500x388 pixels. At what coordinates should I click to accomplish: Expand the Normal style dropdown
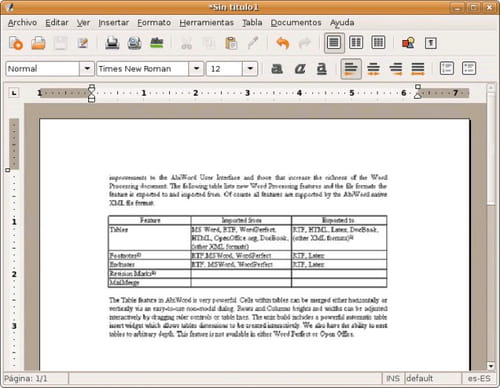(x=87, y=69)
